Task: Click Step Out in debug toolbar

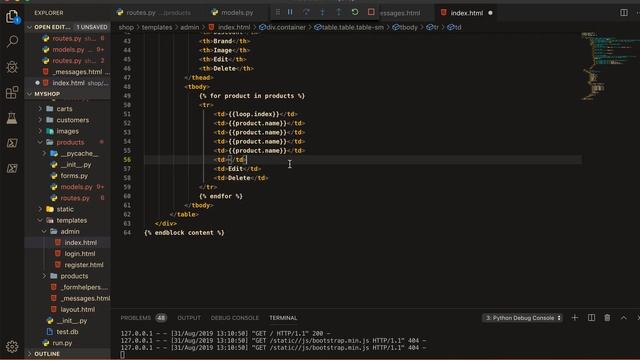Action: pos(338,12)
